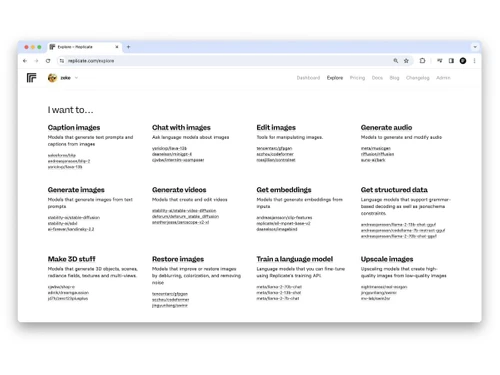Image resolution: width=500 pixels, height=375 pixels.
Task: Select Explore in the top navigation
Action: pos(335,78)
